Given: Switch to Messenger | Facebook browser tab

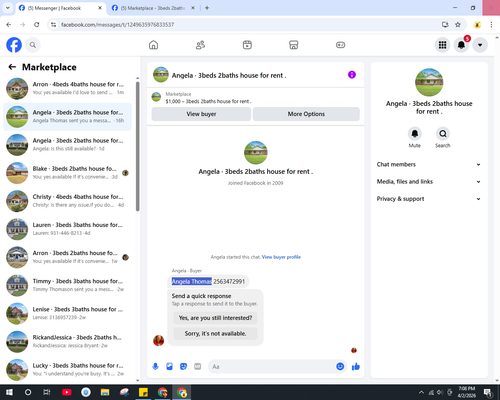Looking at the screenshot, I should pyautogui.click(x=60, y=8).
